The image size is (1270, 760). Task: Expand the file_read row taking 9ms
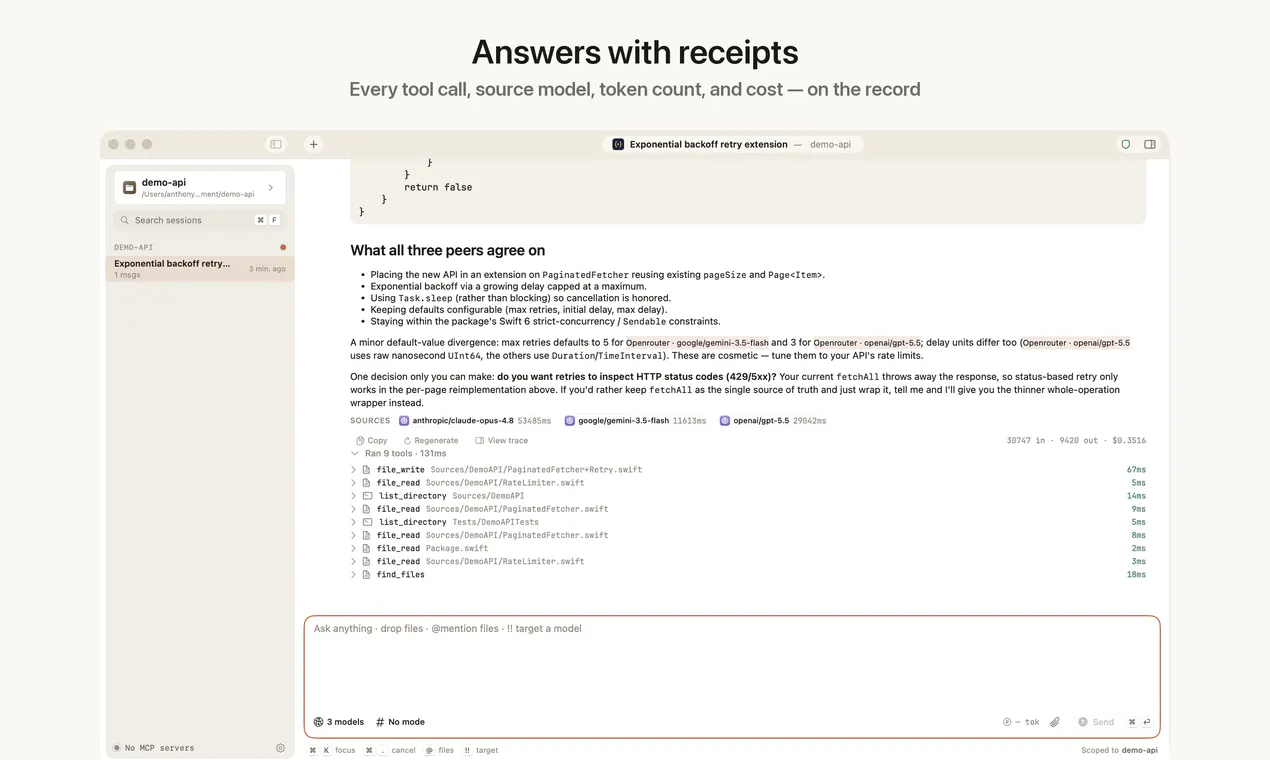(x=748, y=508)
